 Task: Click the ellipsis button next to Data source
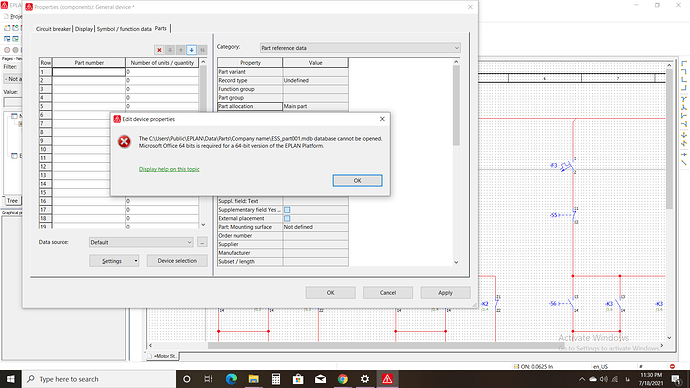point(202,242)
